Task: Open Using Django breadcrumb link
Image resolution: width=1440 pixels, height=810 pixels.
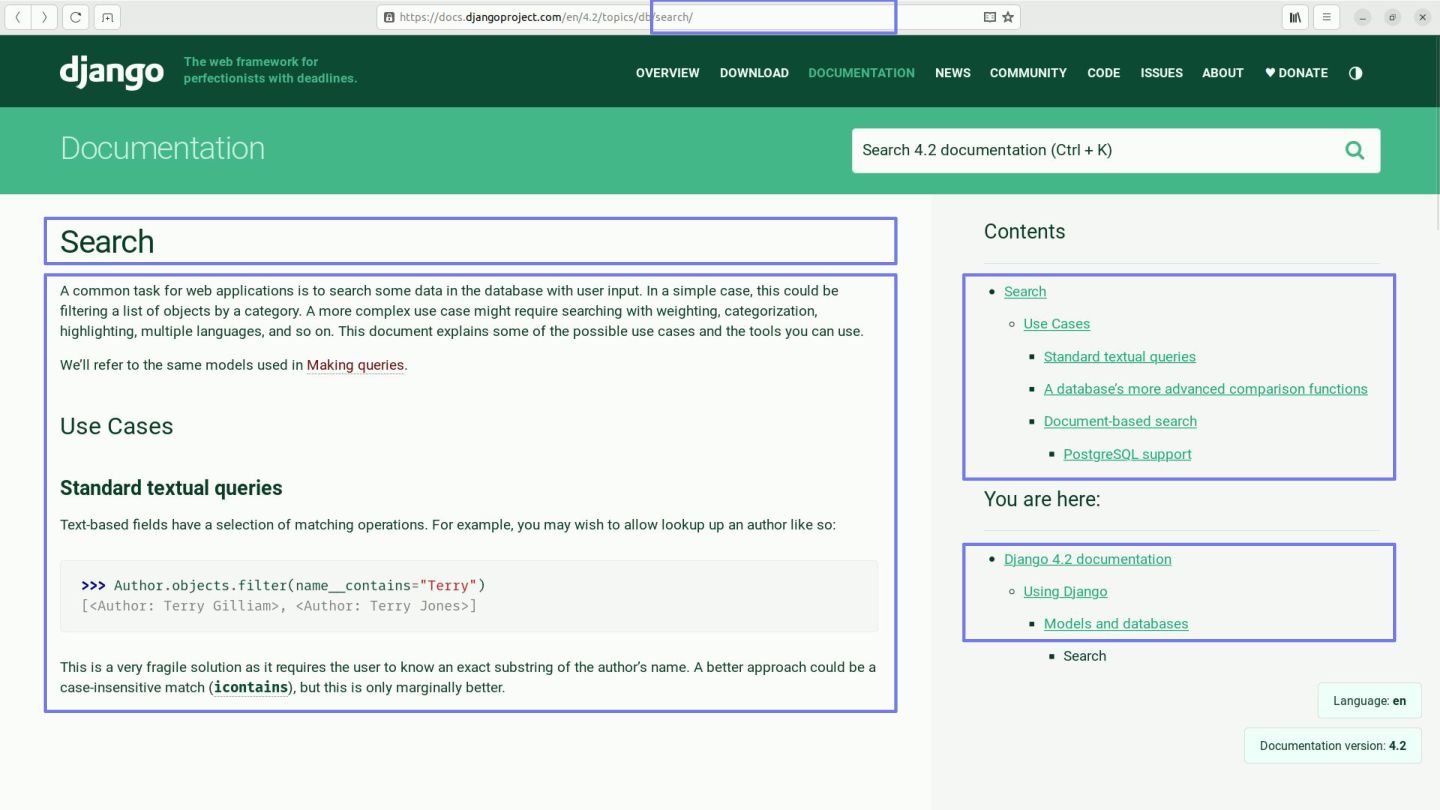Action: (x=1065, y=591)
